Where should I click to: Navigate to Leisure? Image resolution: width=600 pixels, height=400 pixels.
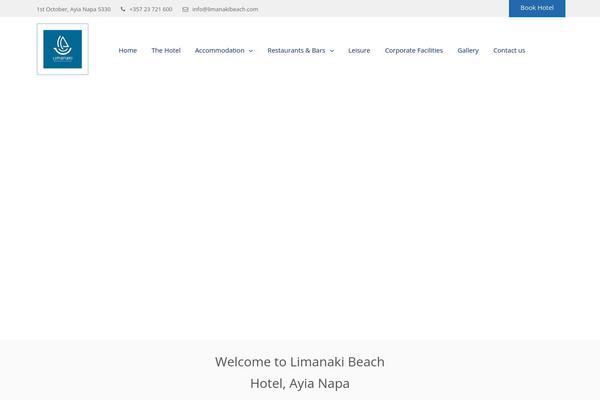coord(359,50)
